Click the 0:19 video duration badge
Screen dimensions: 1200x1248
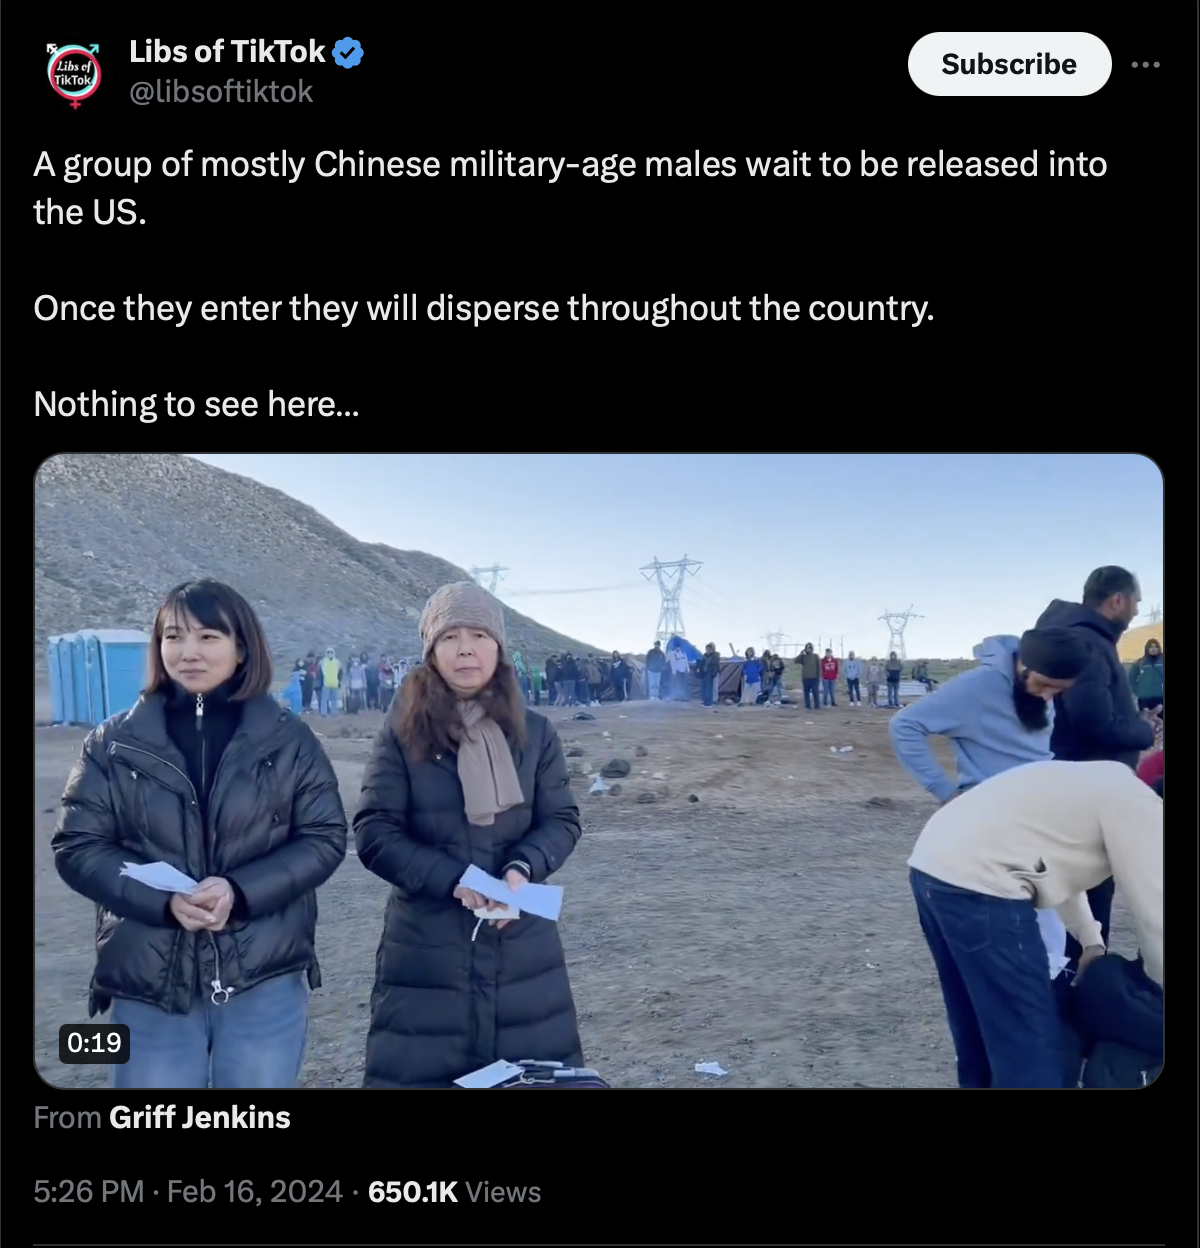[x=94, y=1043]
